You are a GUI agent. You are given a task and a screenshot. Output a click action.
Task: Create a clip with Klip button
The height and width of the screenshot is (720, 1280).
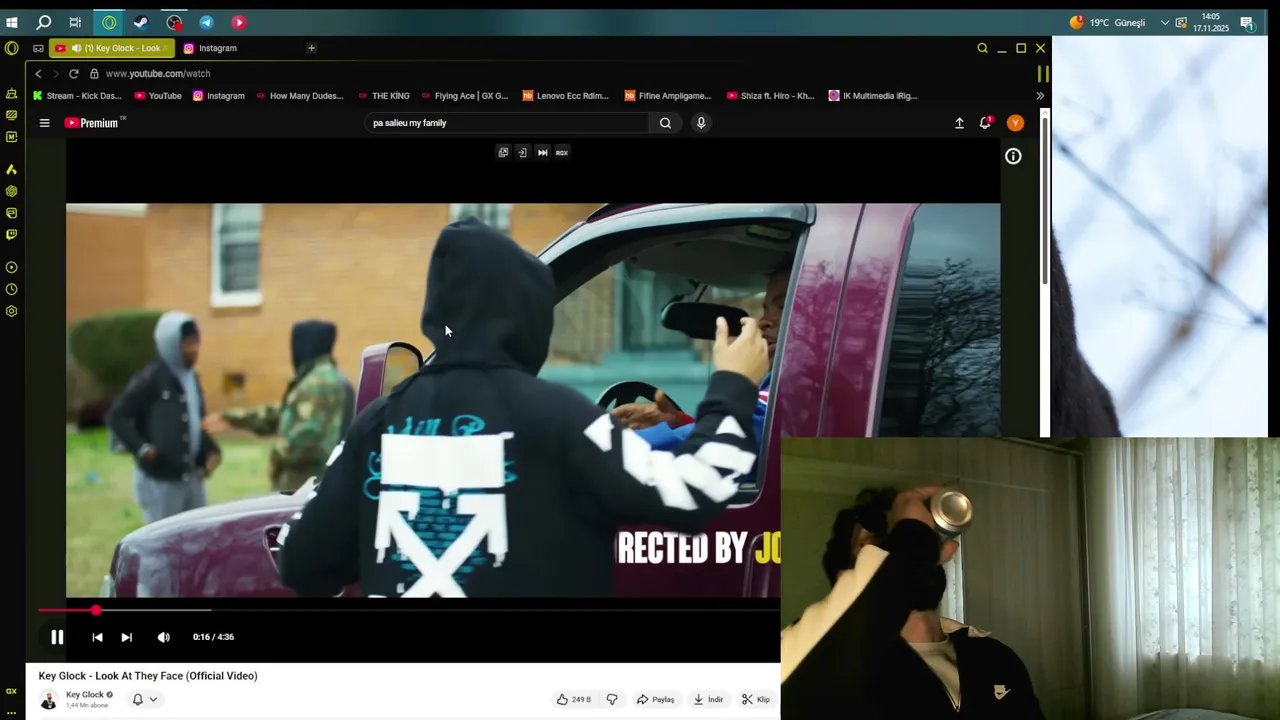[x=756, y=699]
